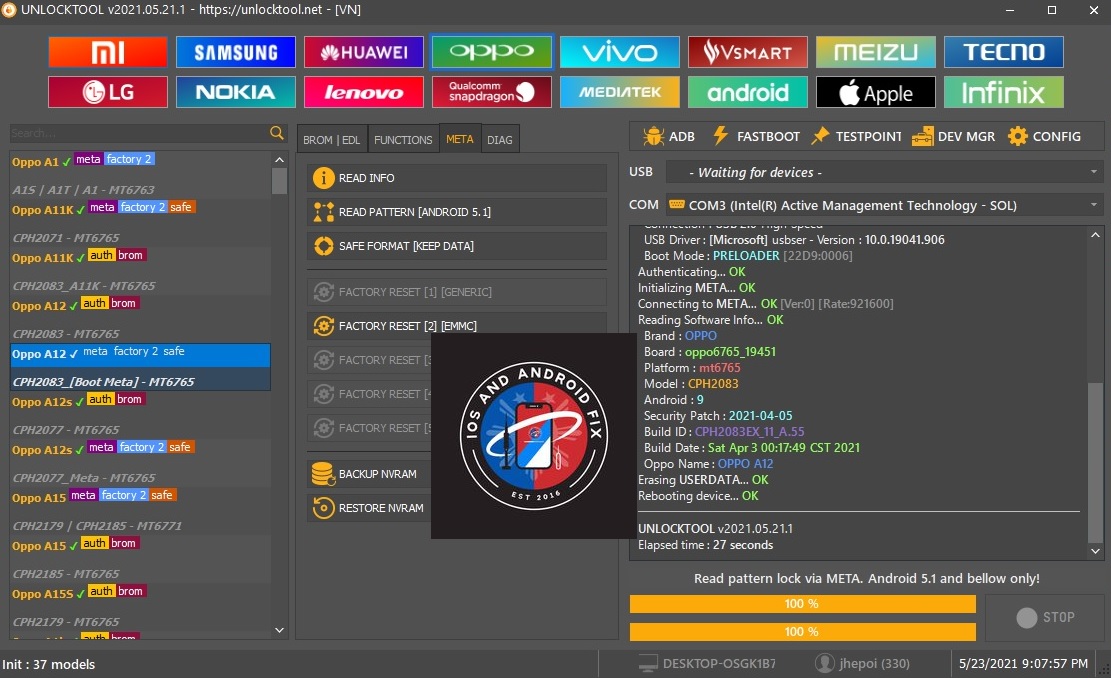Switch to the DIAG tab
1111x678 pixels.
pyautogui.click(x=500, y=140)
